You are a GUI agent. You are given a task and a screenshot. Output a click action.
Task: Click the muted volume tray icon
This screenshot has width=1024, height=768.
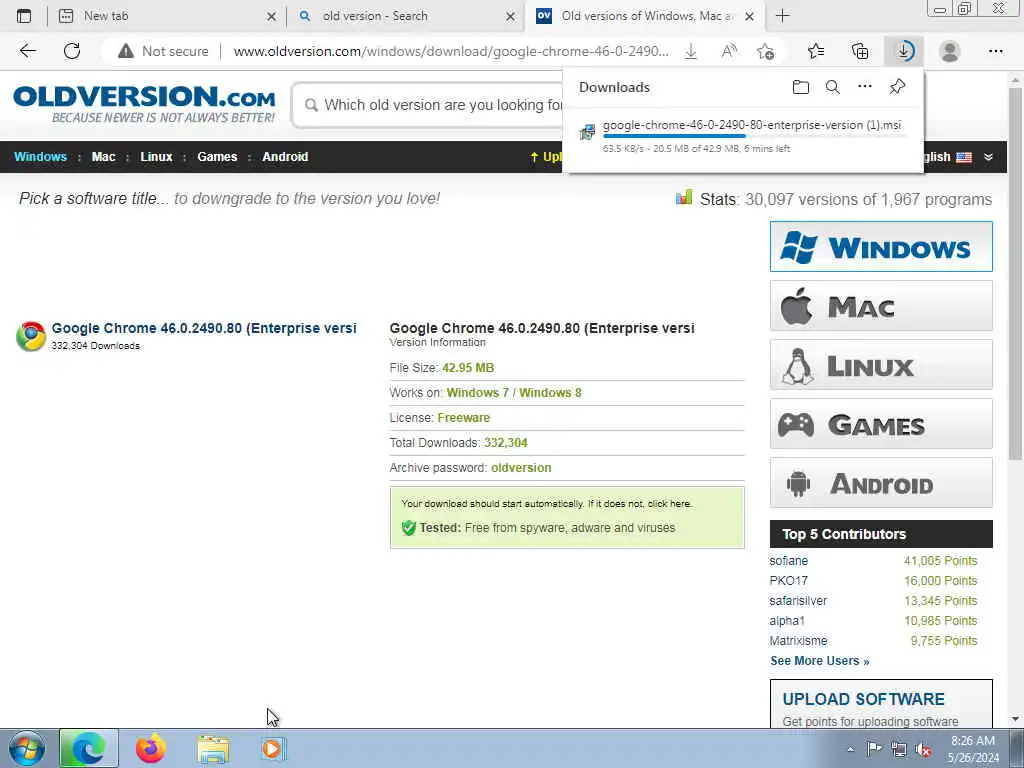pyautogui.click(x=923, y=749)
